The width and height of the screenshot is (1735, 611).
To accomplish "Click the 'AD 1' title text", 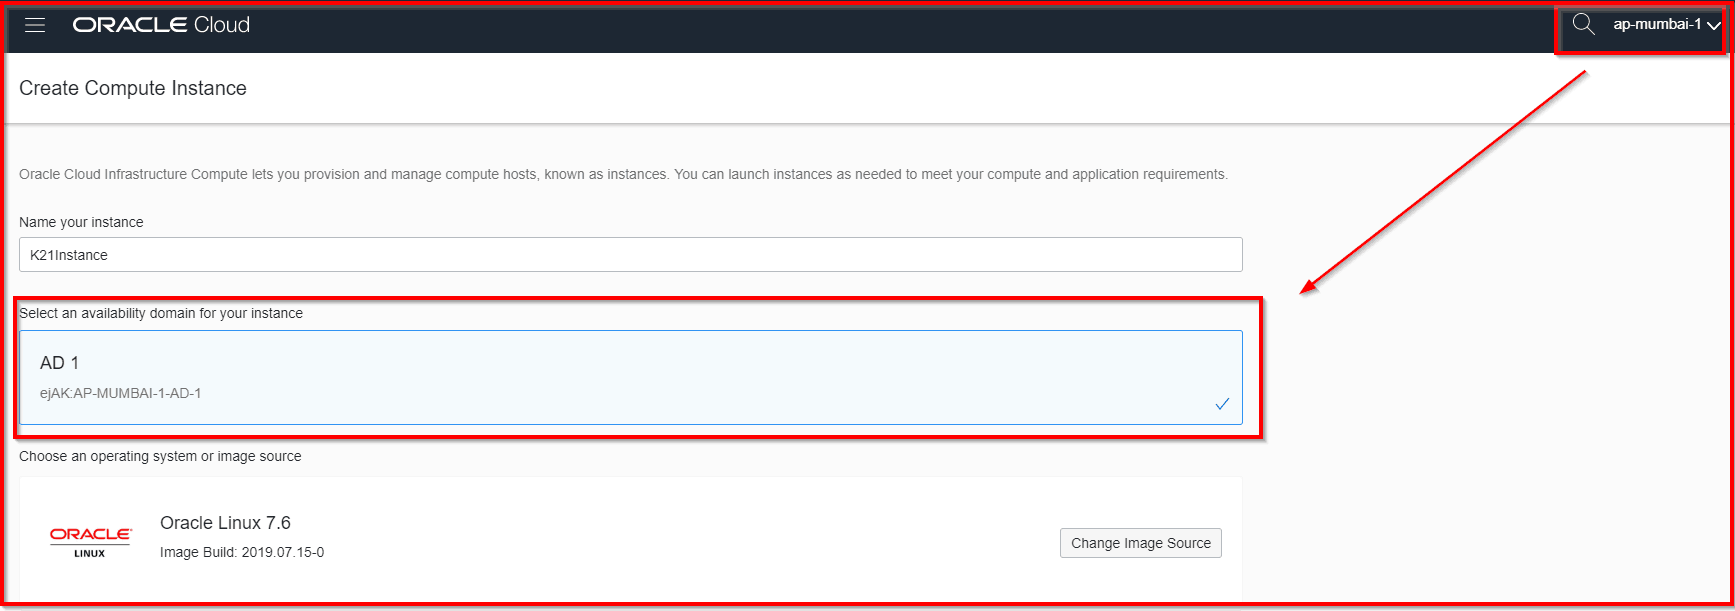I will tap(59, 363).
